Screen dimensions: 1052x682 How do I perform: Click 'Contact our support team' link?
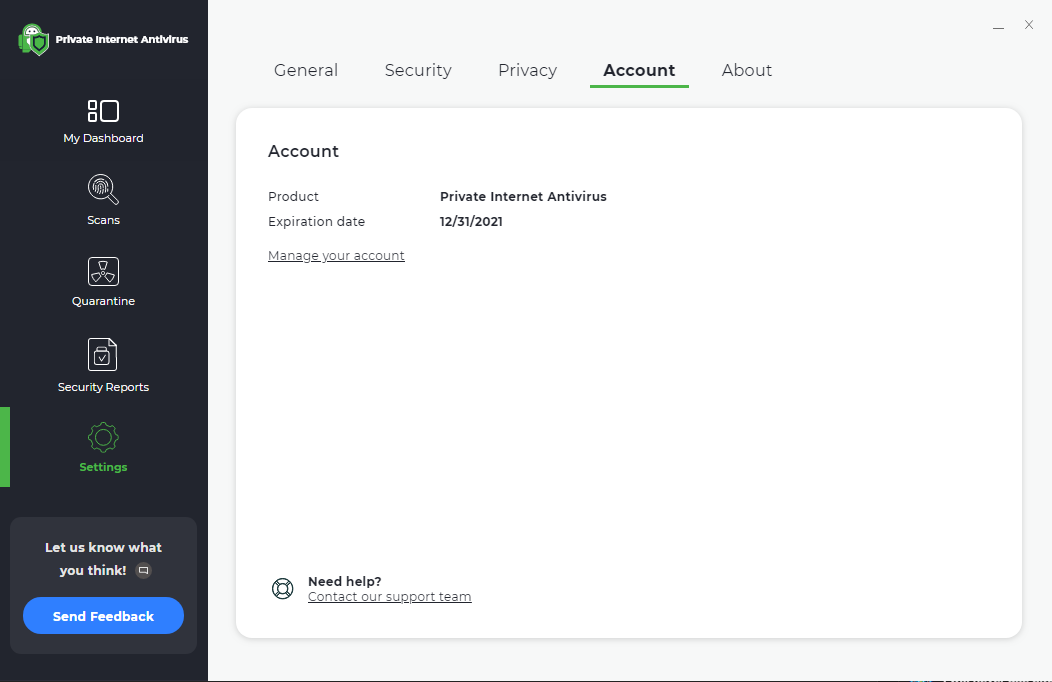click(x=389, y=597)
